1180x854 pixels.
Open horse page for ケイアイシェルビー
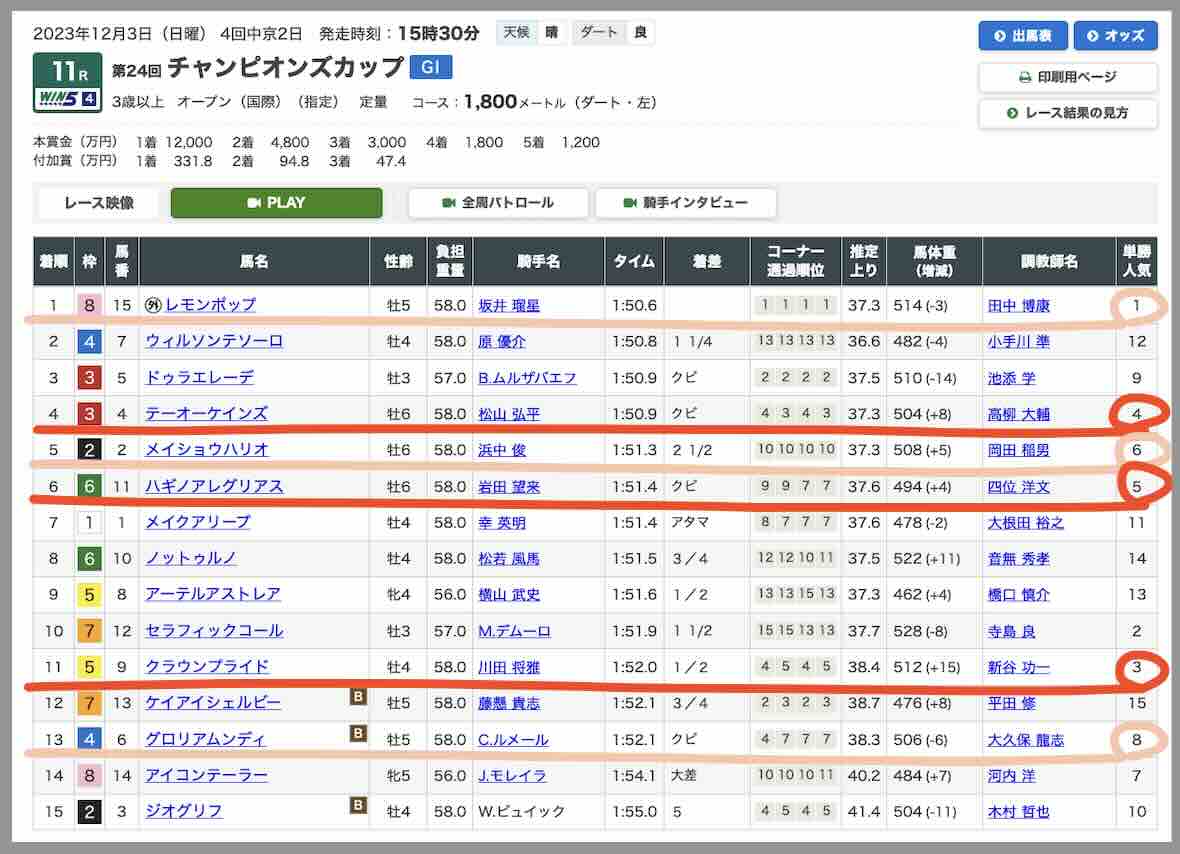(213, 702)
